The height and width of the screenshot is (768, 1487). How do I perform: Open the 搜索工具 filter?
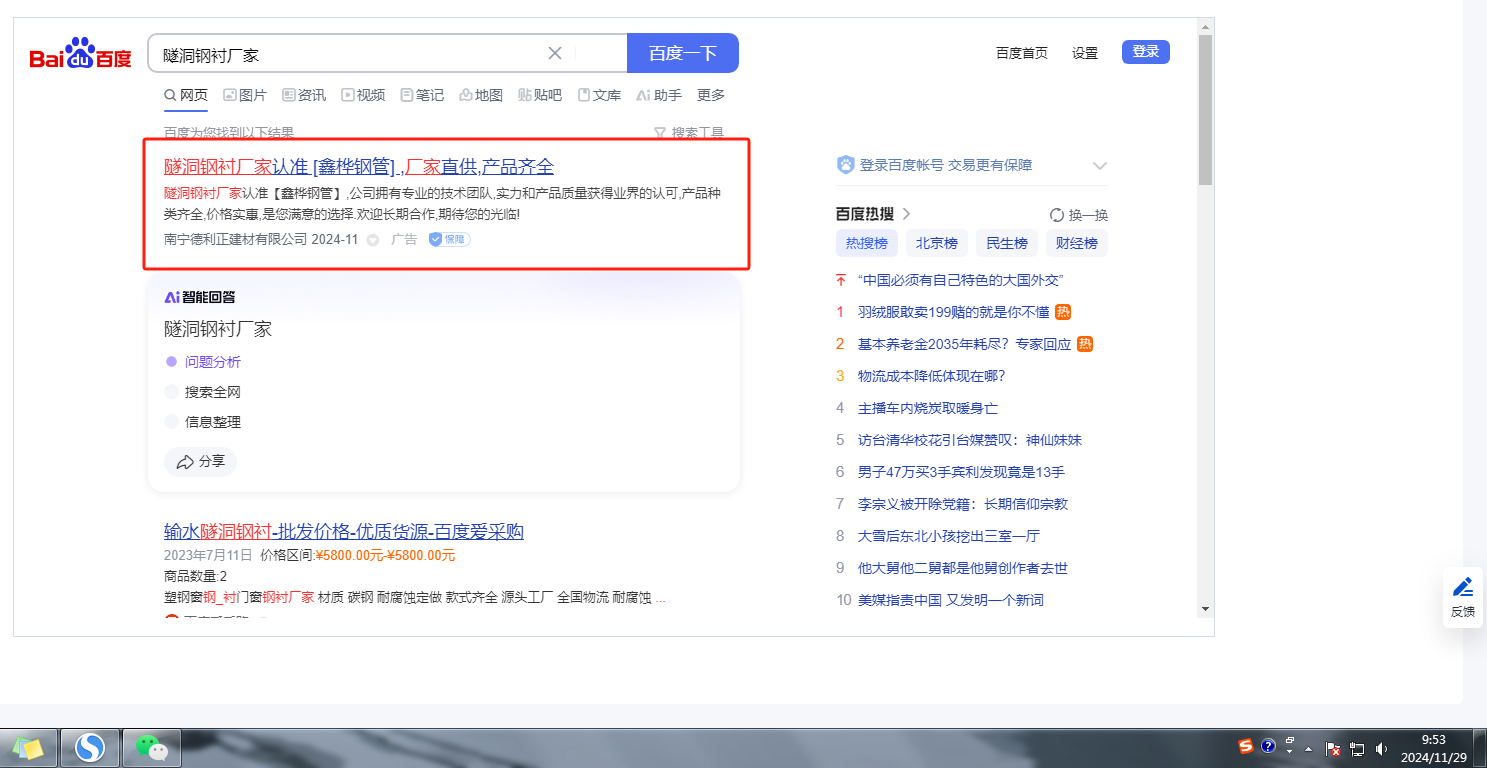click(688, 133)
